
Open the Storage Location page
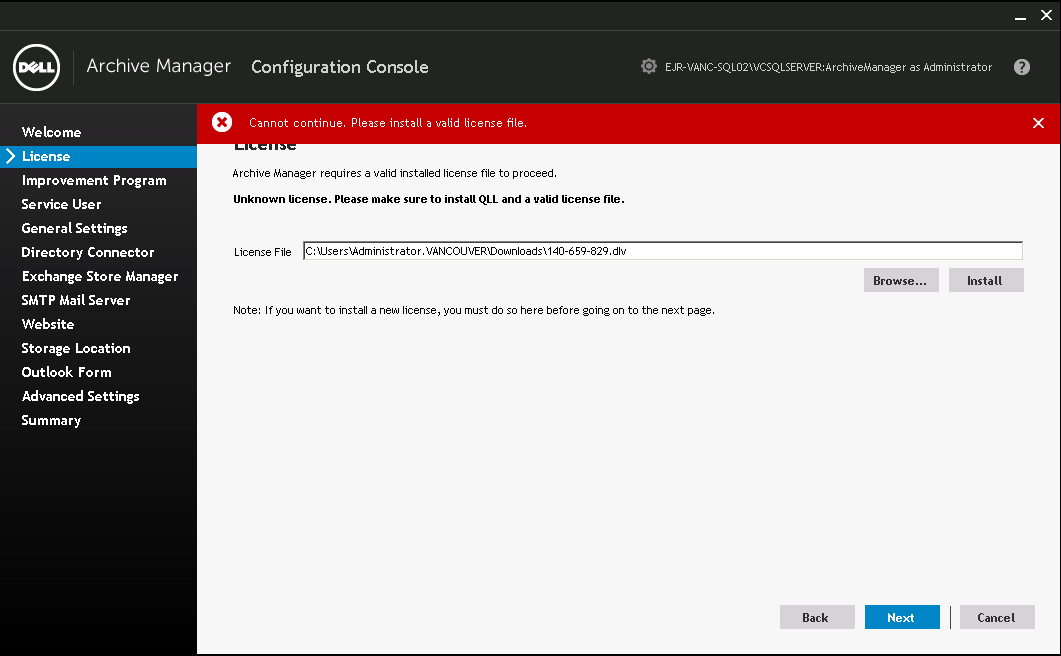[75, 348]
